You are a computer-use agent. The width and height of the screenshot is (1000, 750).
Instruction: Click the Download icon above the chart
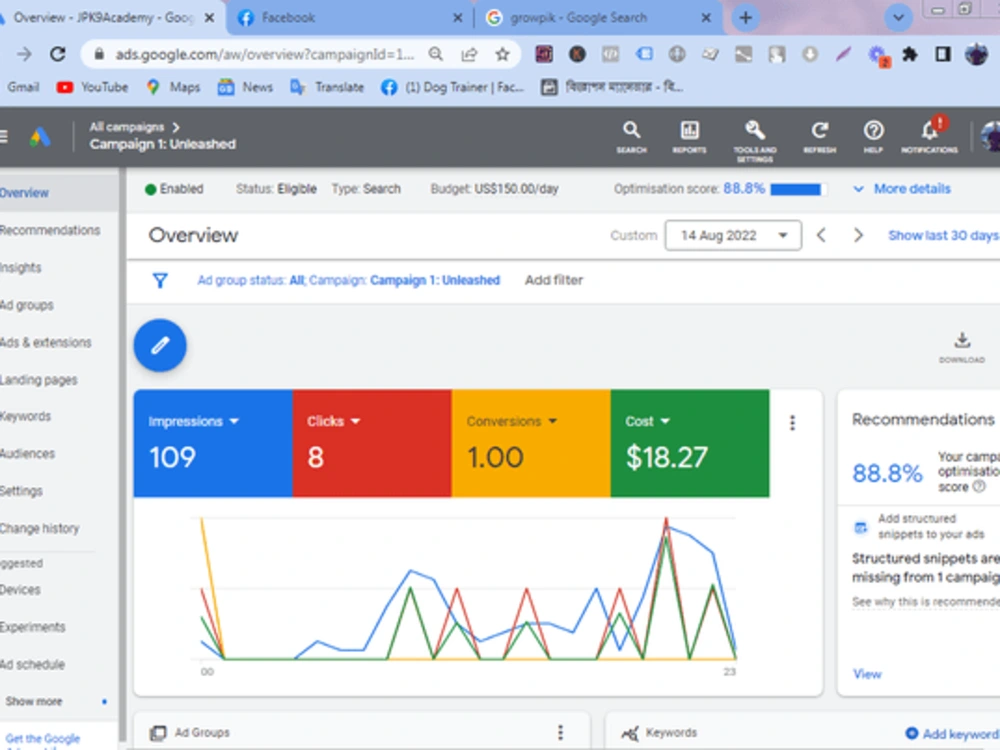(962, 347)
